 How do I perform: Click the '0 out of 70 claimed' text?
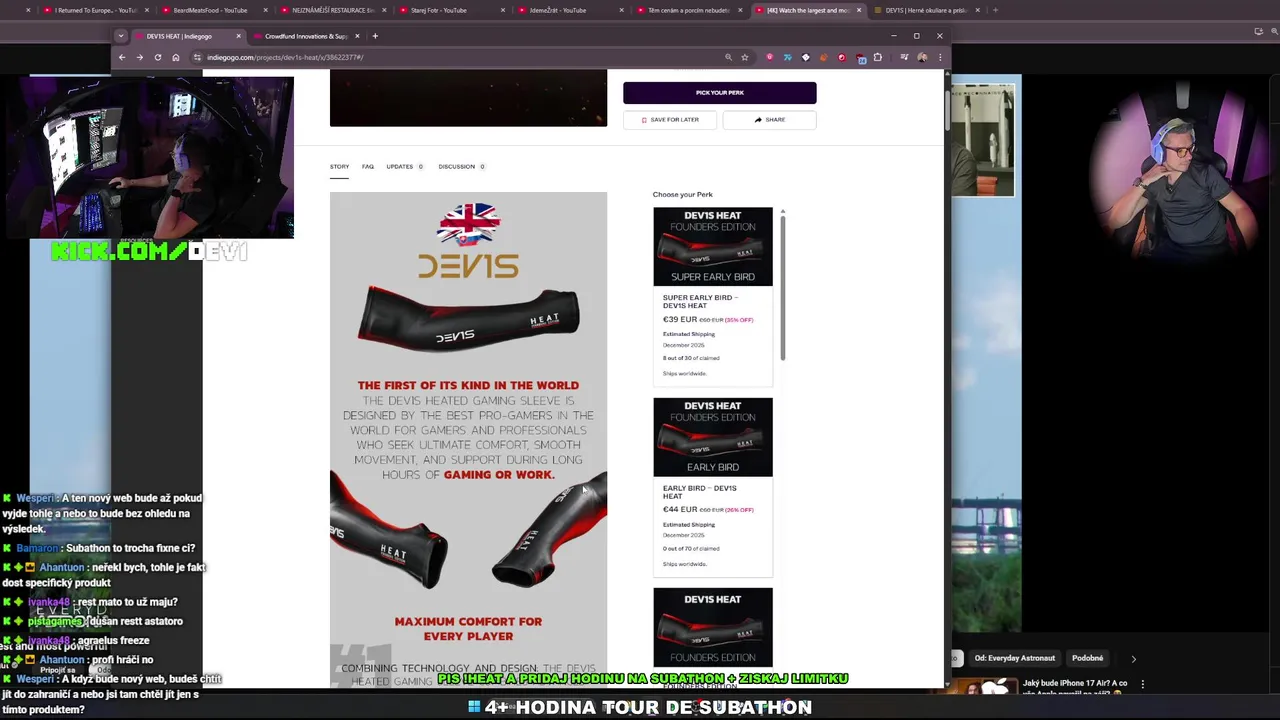click(691, 548)
